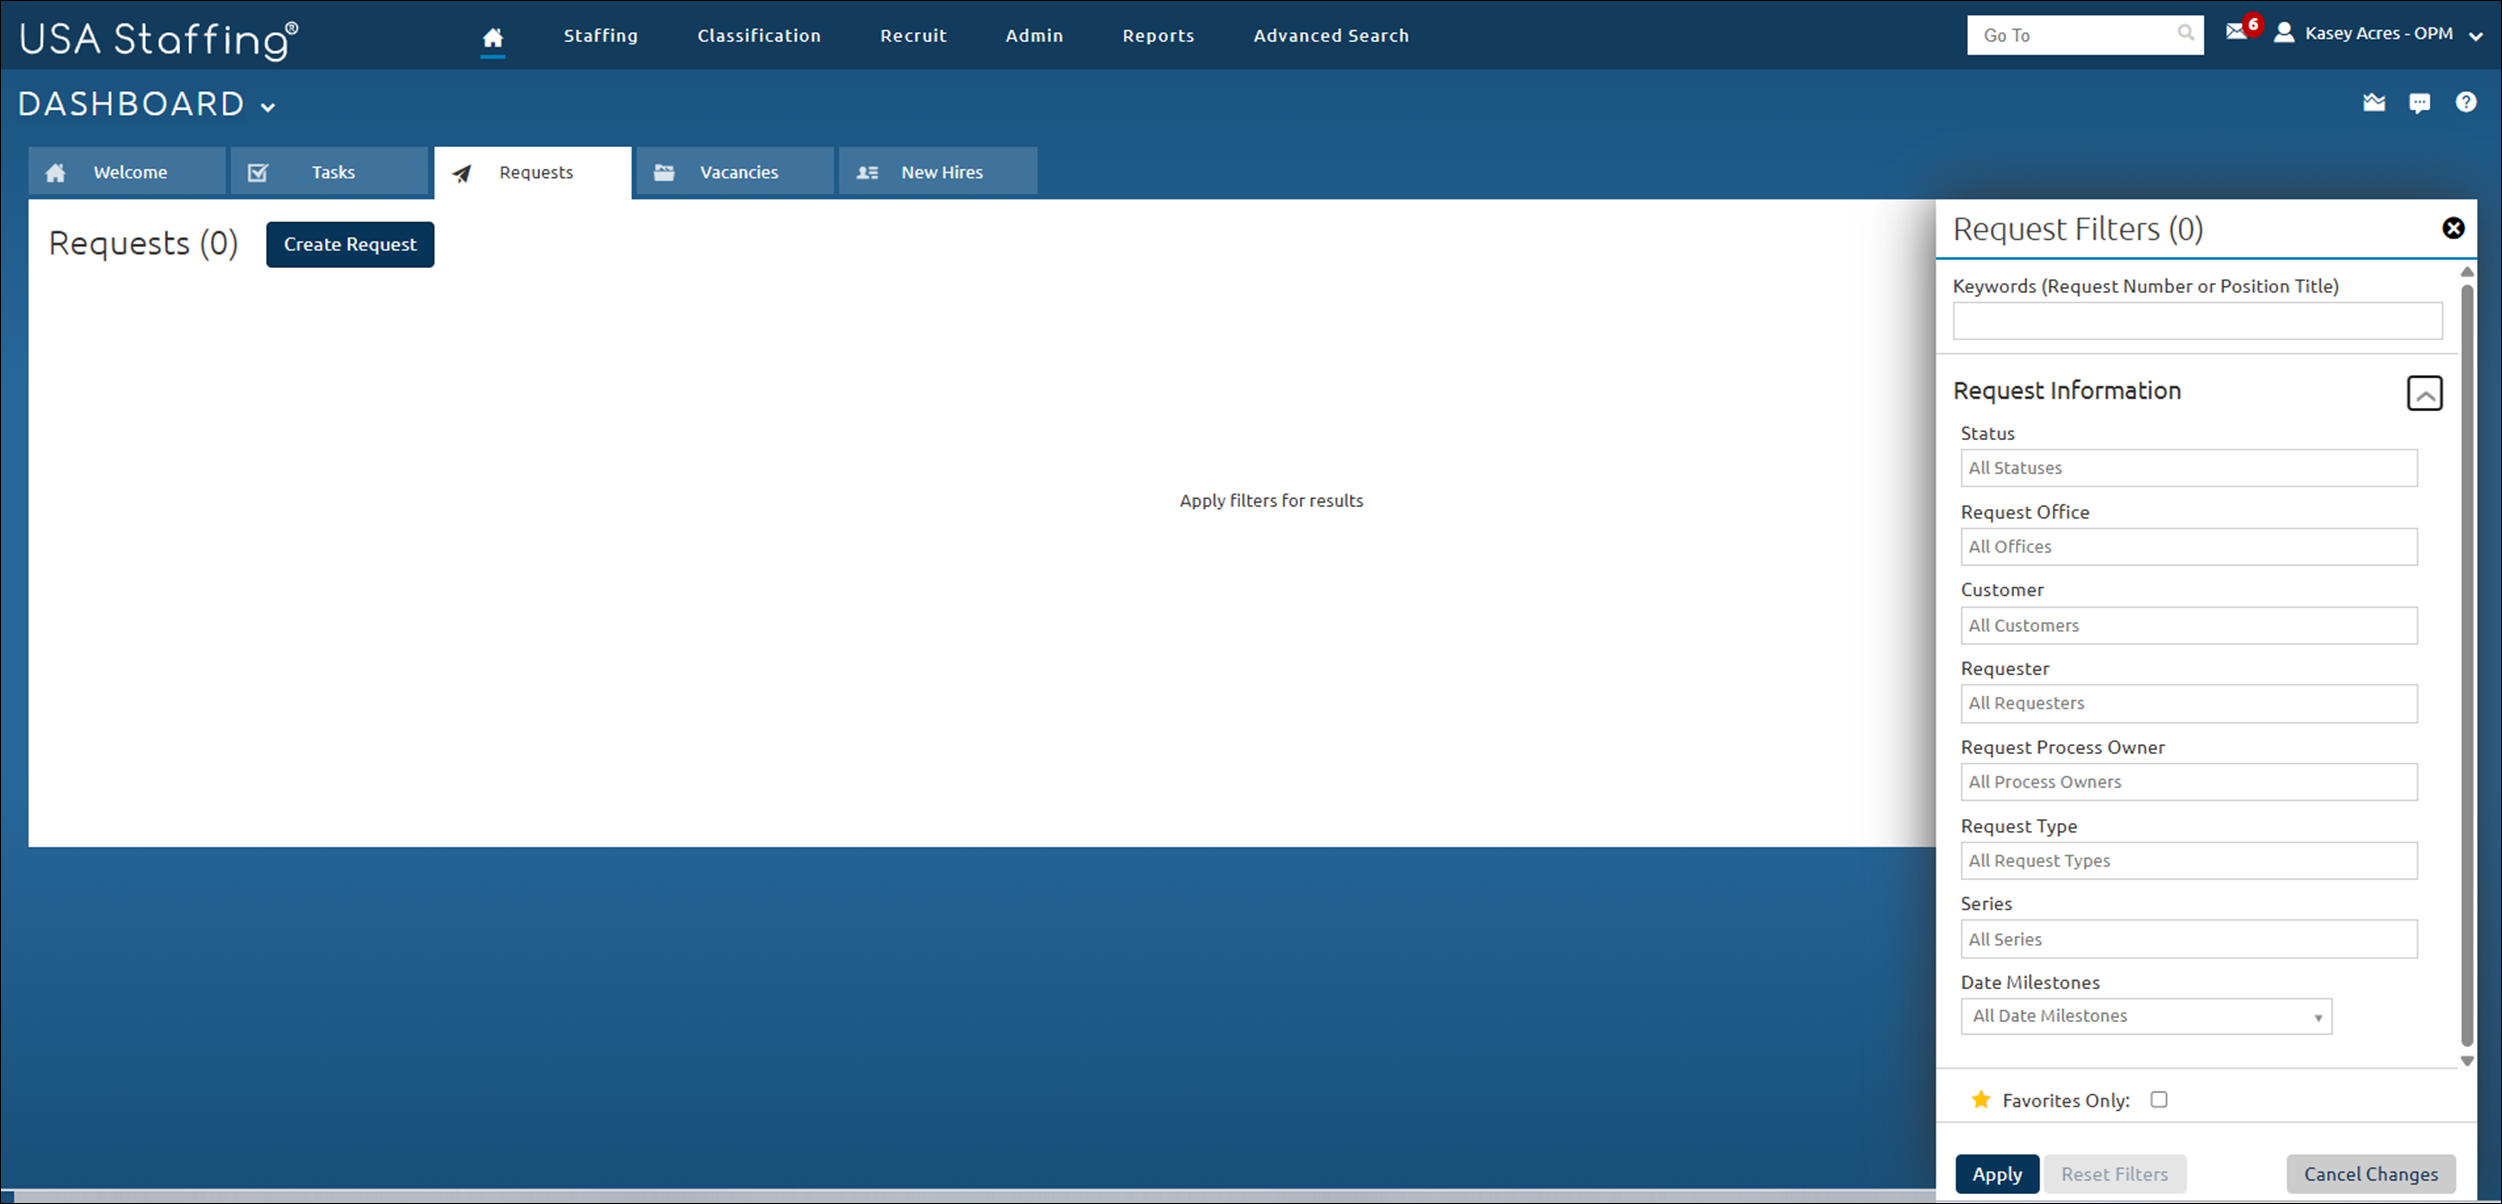Switch to the Welcome tab
Image resolution: width=2502 pixels, height=1204 pixels.
point(127,171)
